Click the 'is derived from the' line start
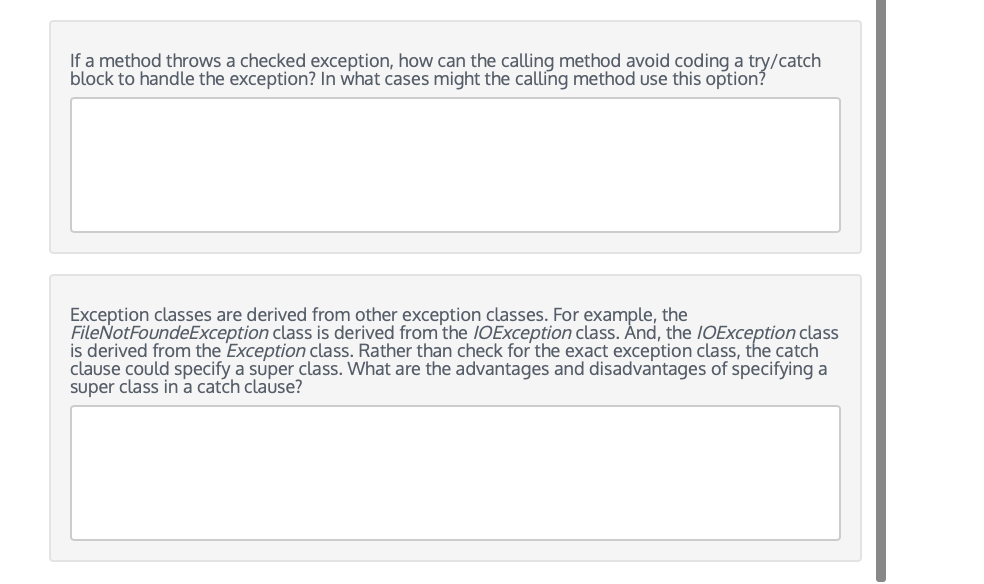Image resolution: width=984 pixels, height=584 pixels. click(146, 351)
